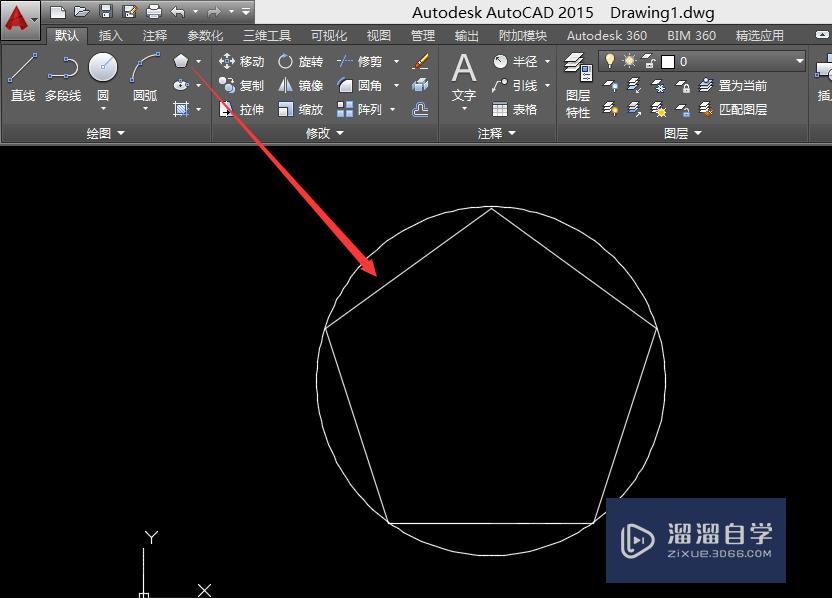
Task: Select the 复制 copy tool
Action: coord(241,85)
